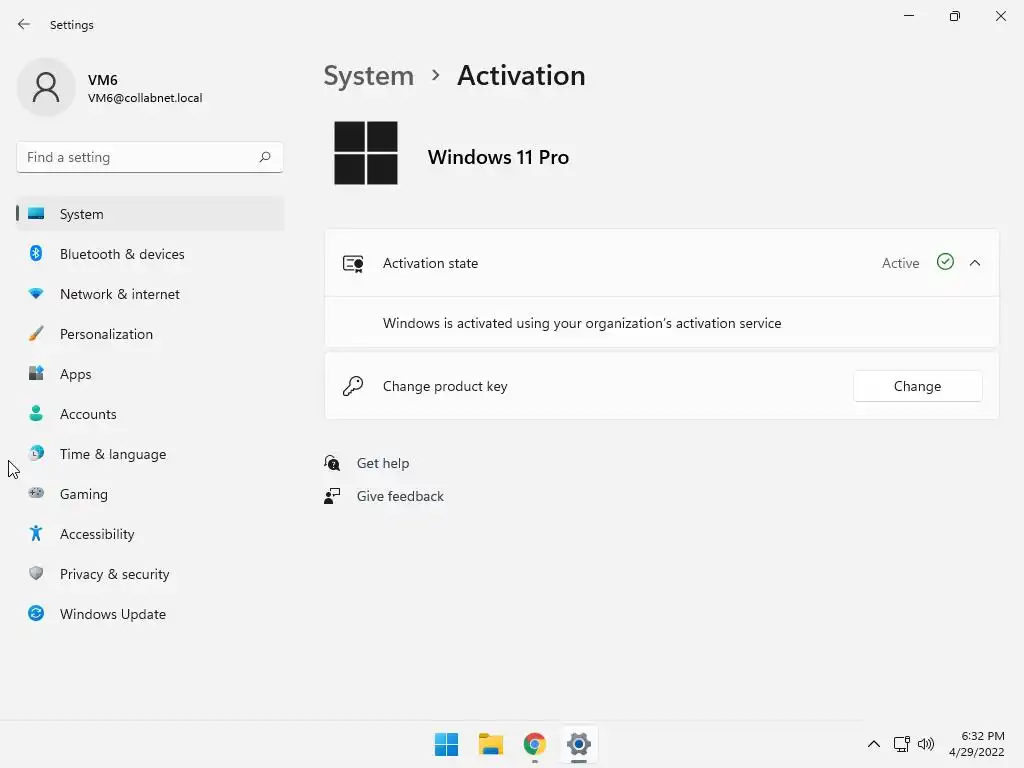Screen dimensions: 1024x768
Task: Click the Active status text
Action: tap(901, 263)
